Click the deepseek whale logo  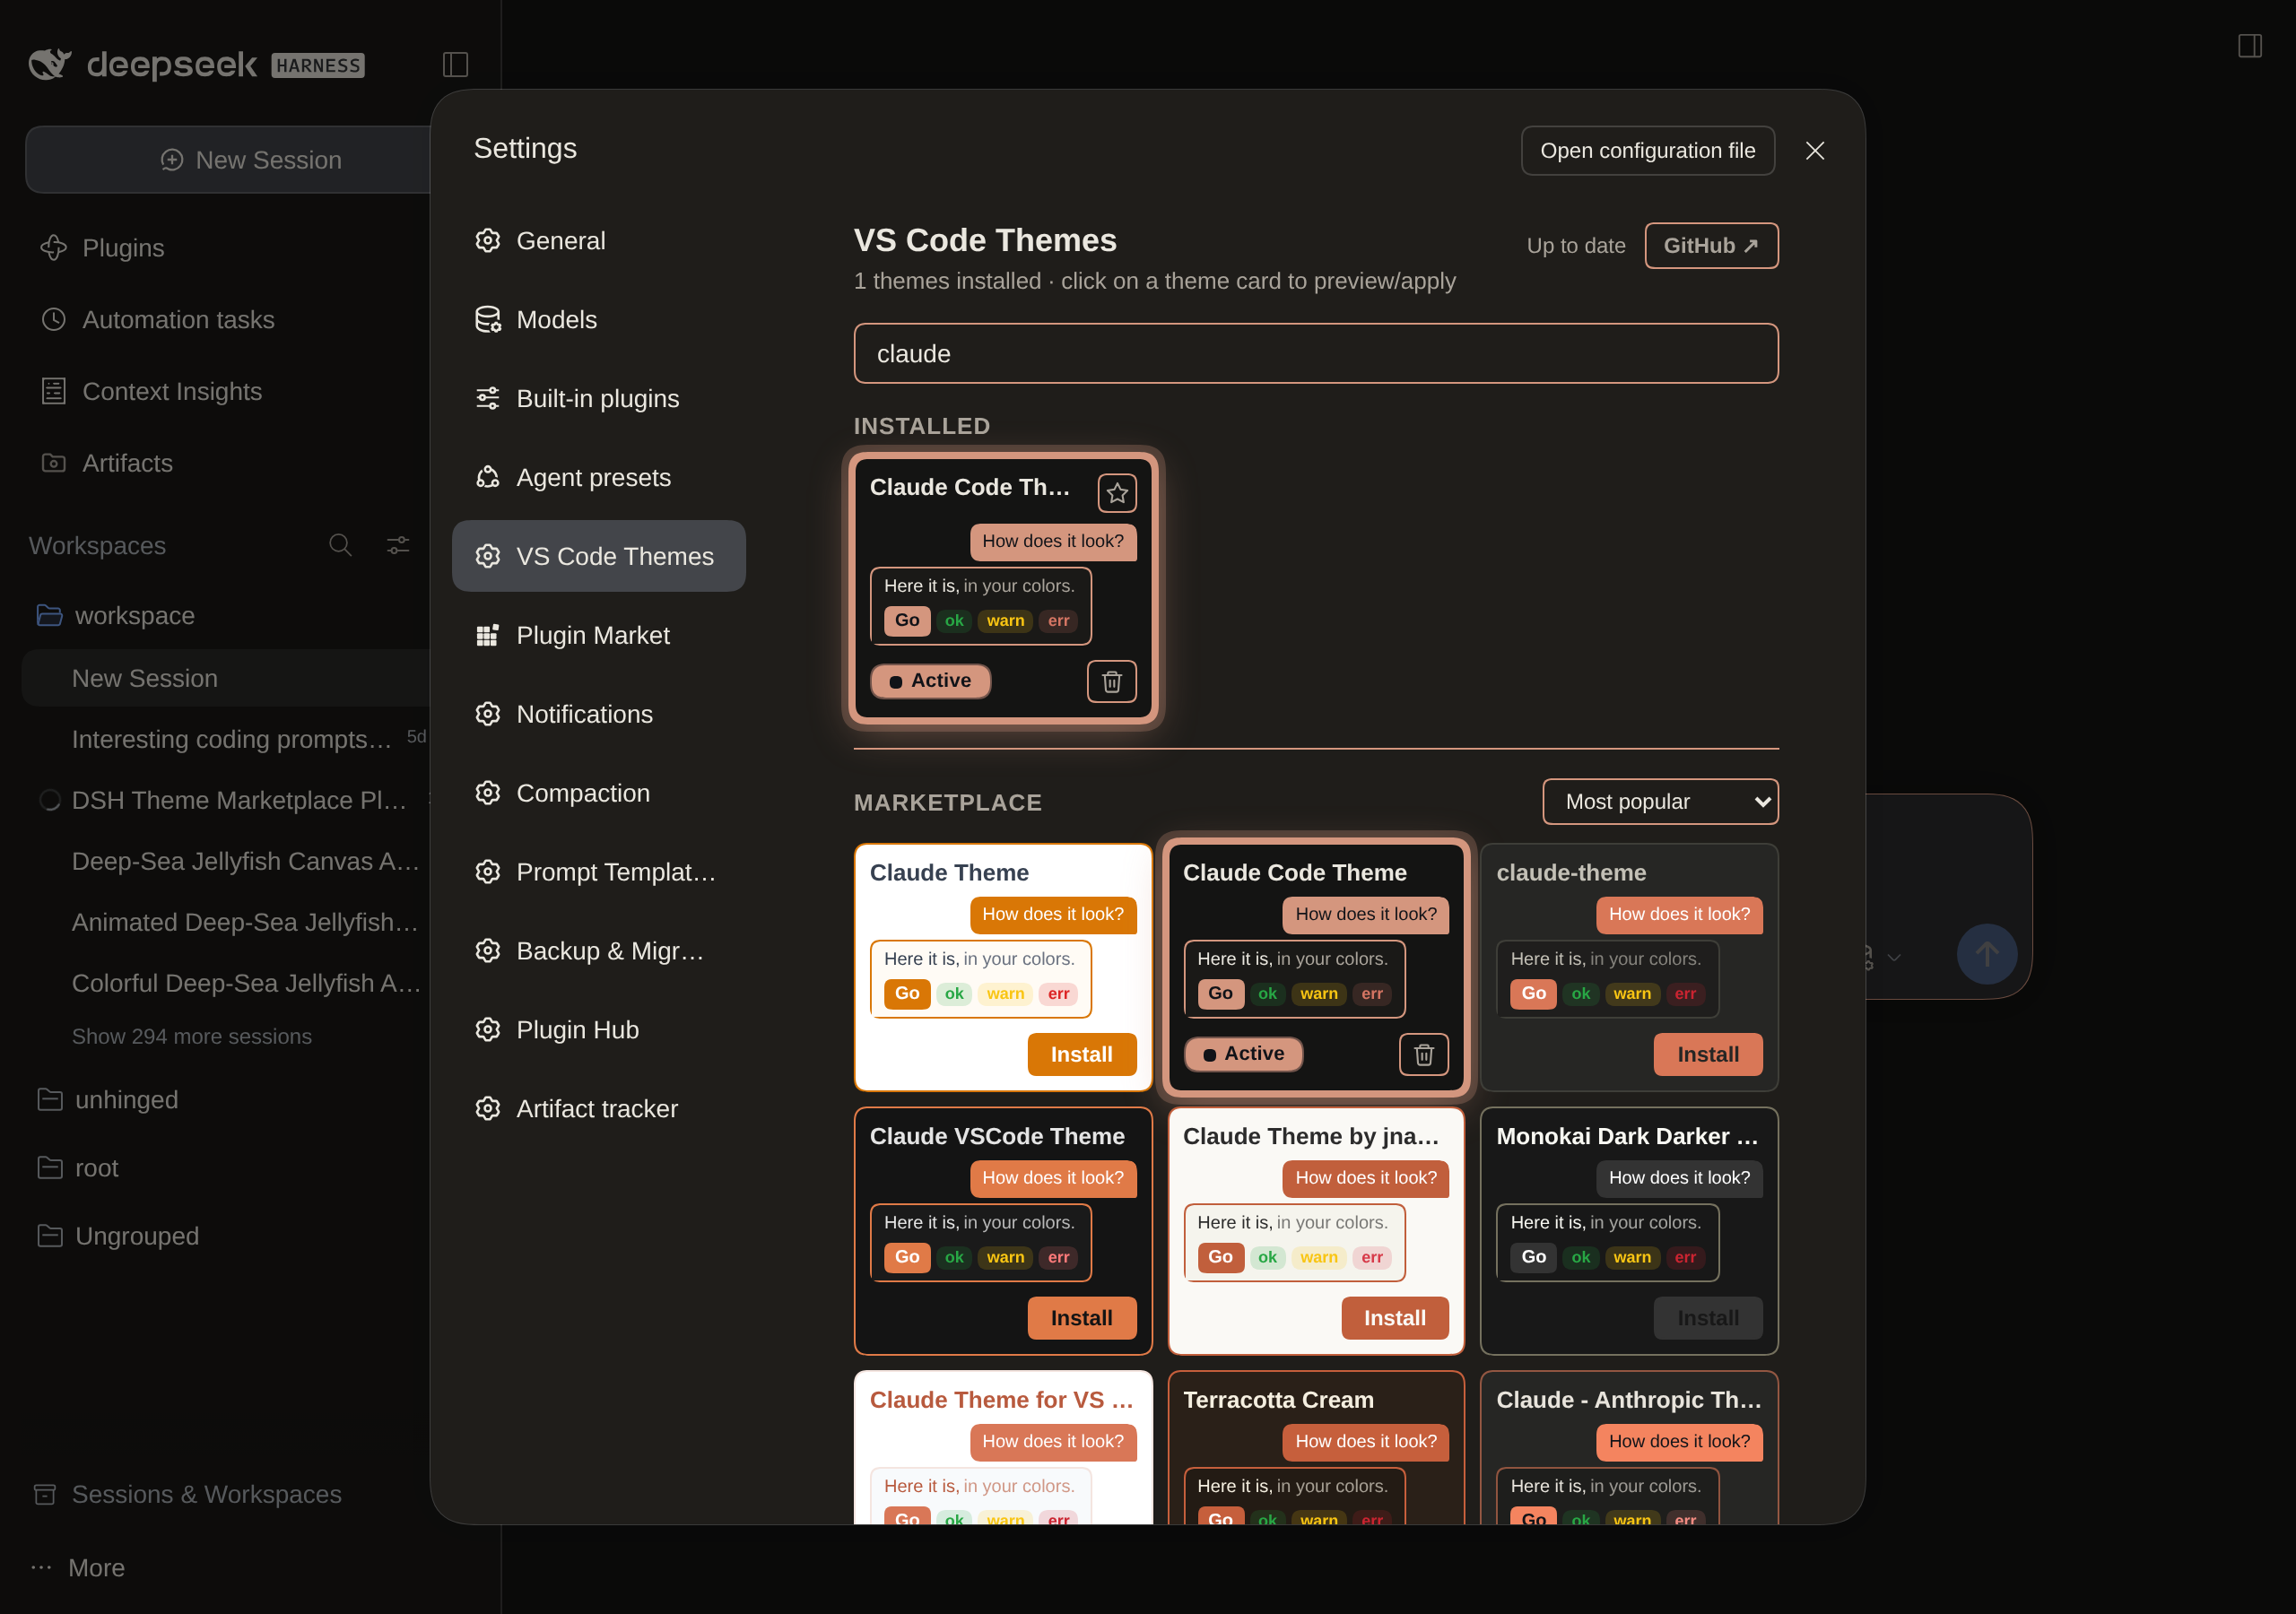click(50, 65)
